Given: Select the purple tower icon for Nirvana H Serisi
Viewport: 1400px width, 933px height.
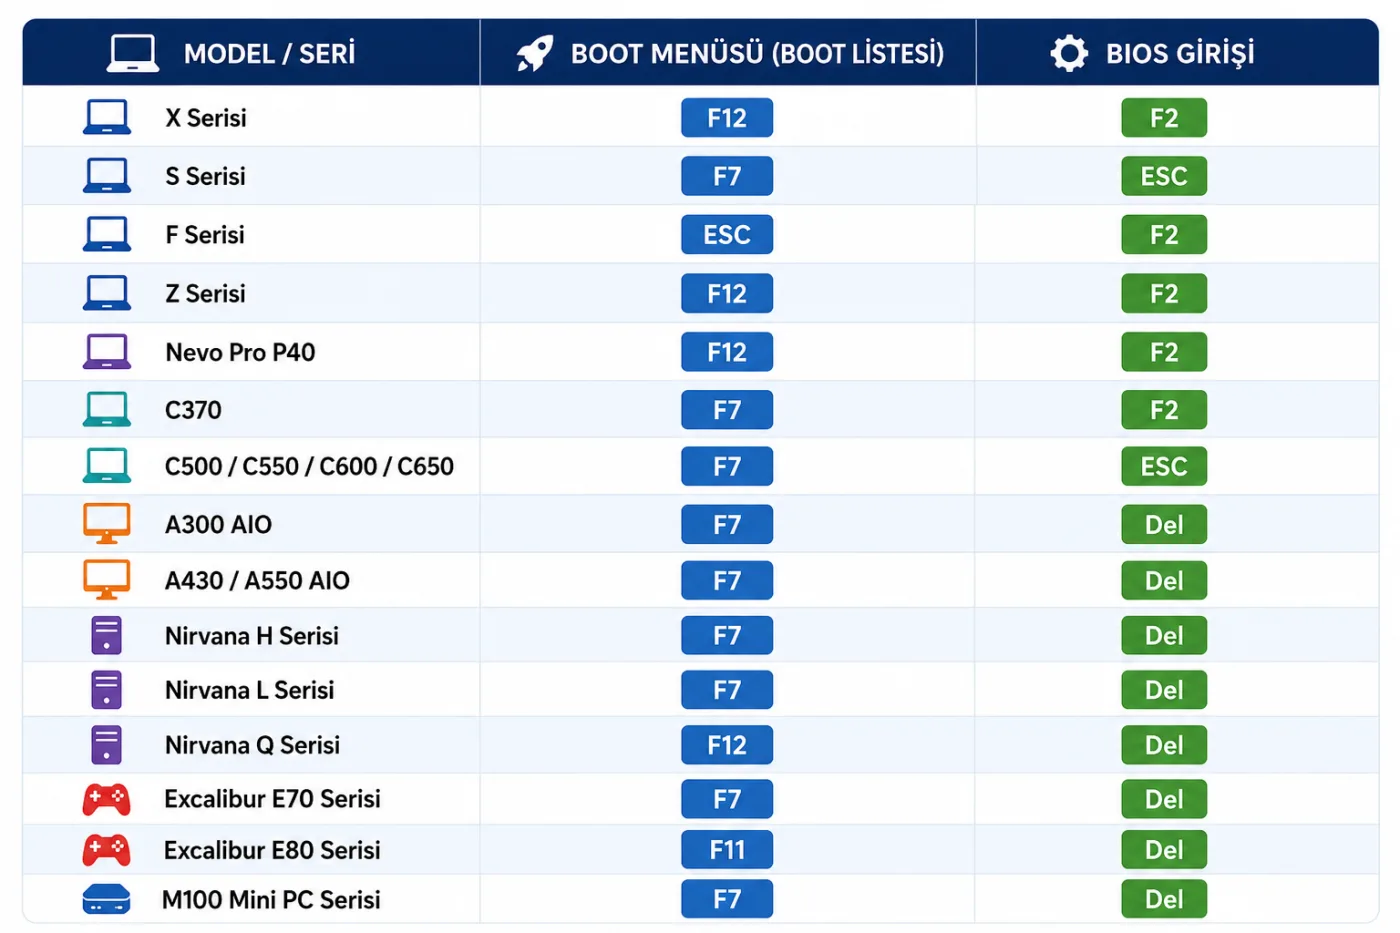Looking at the screenshot, I should click(x=106, y=635).
